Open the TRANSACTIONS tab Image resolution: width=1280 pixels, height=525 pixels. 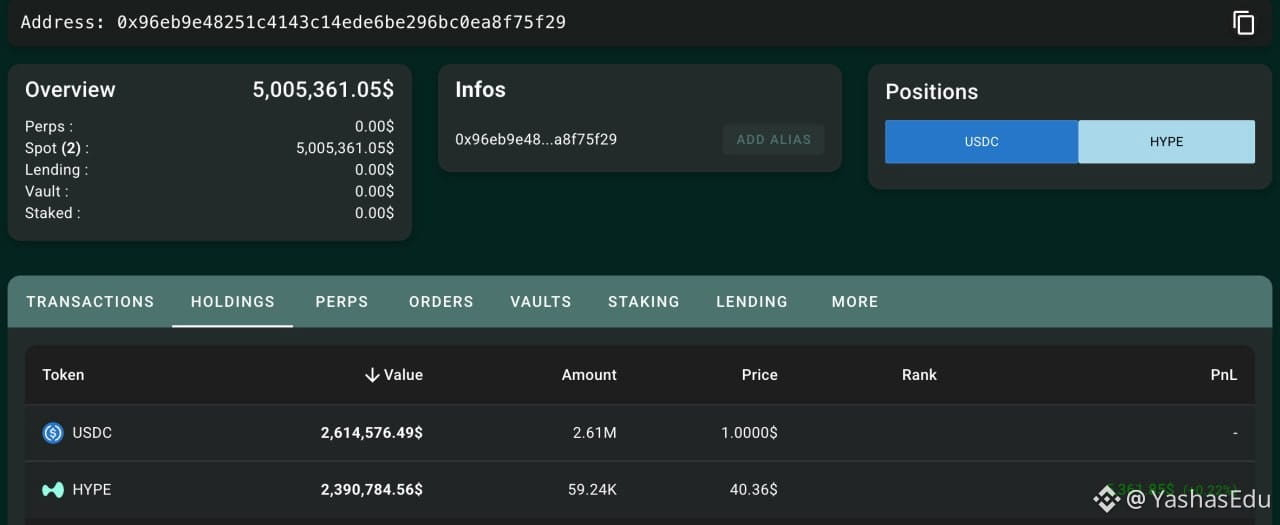click(x=90, y=301)
